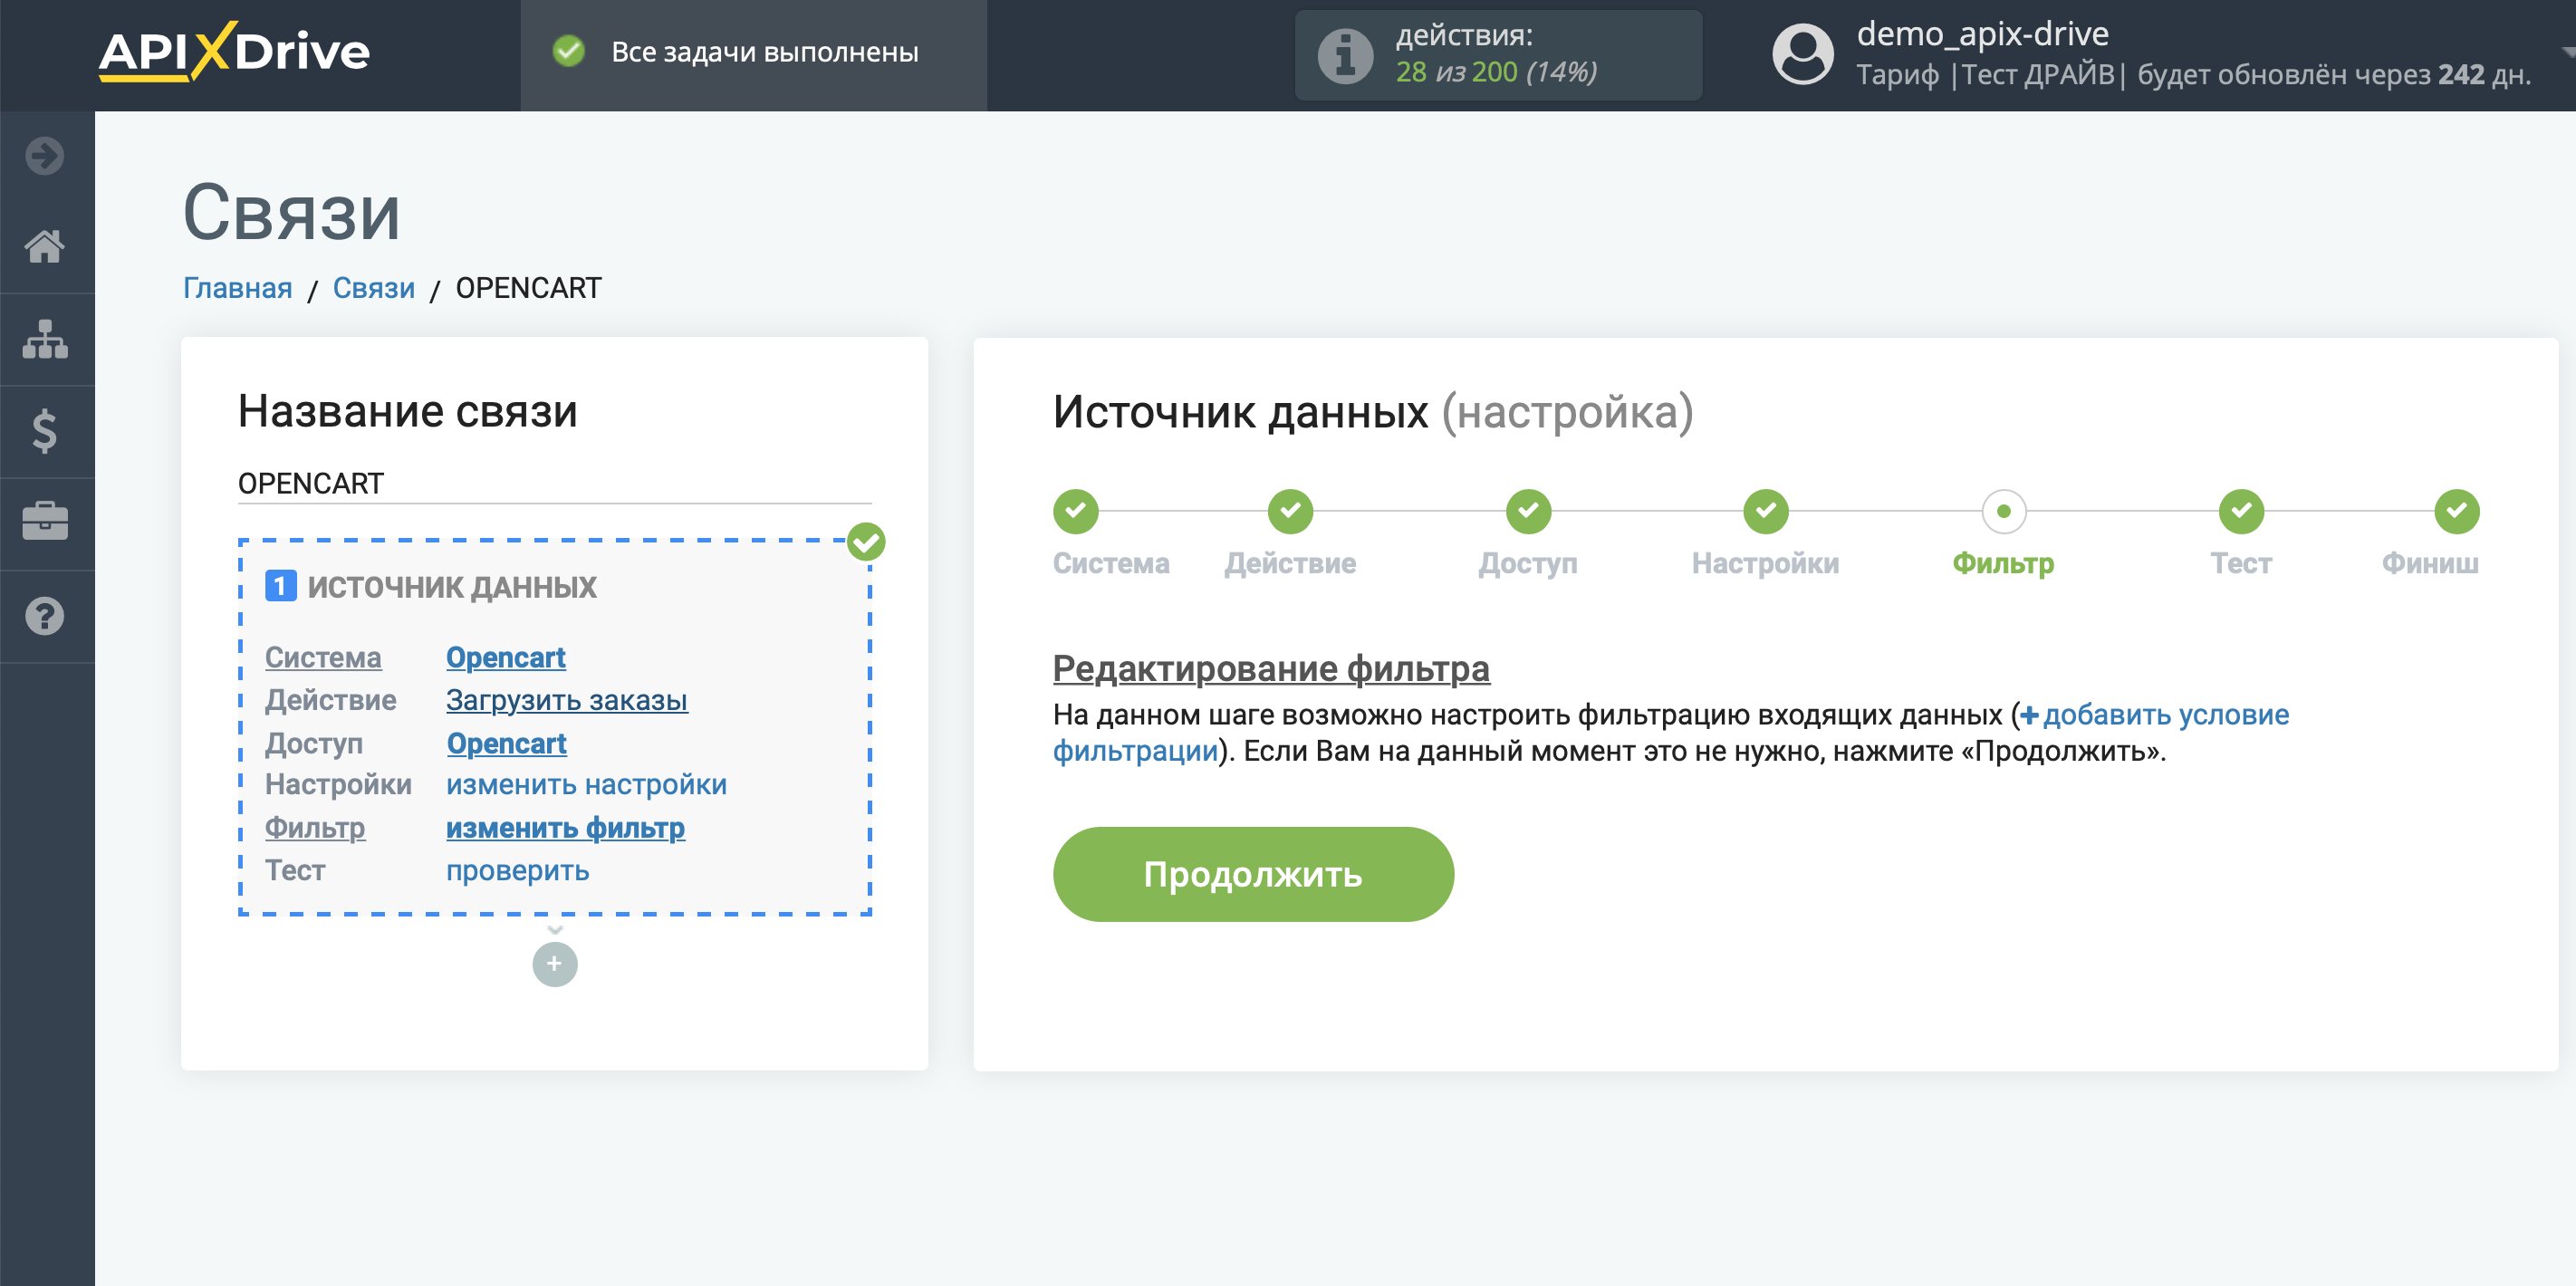
Task: Click the Действие row label in source block
Action: click(x=330, y=700)
